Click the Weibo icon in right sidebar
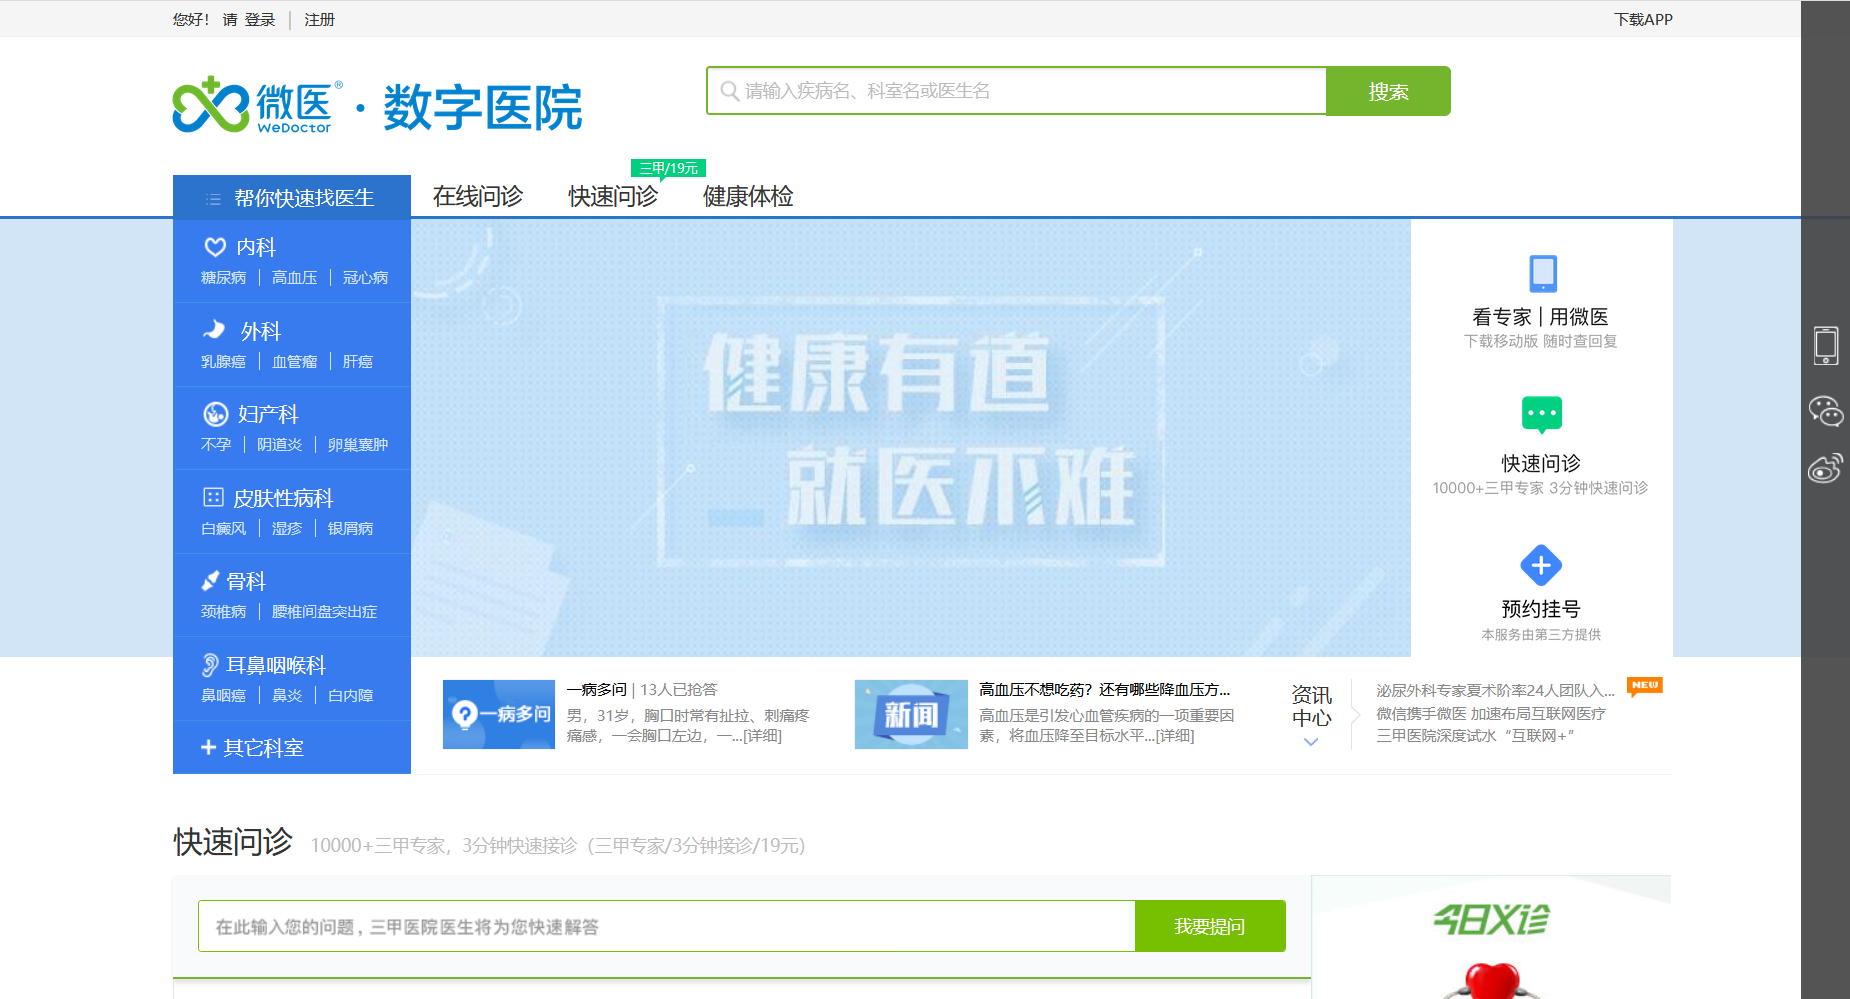Viewport: 1850px width, 999px height. tap(1825, 468)
